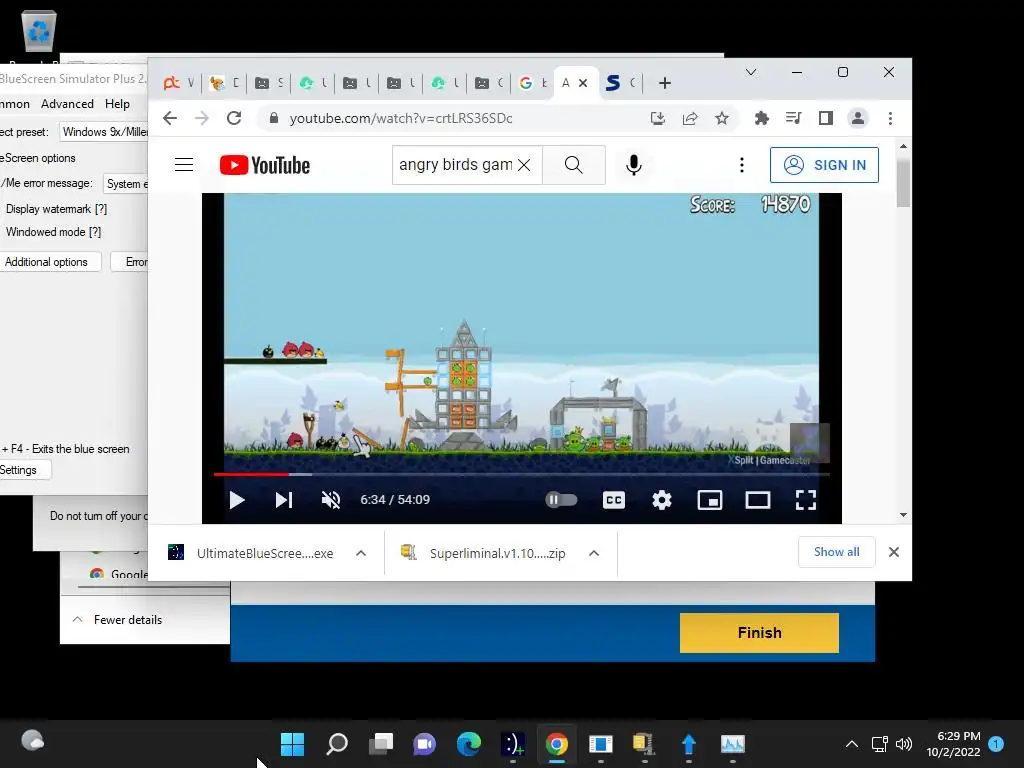Click the YouTube play button

click(237, 500)
